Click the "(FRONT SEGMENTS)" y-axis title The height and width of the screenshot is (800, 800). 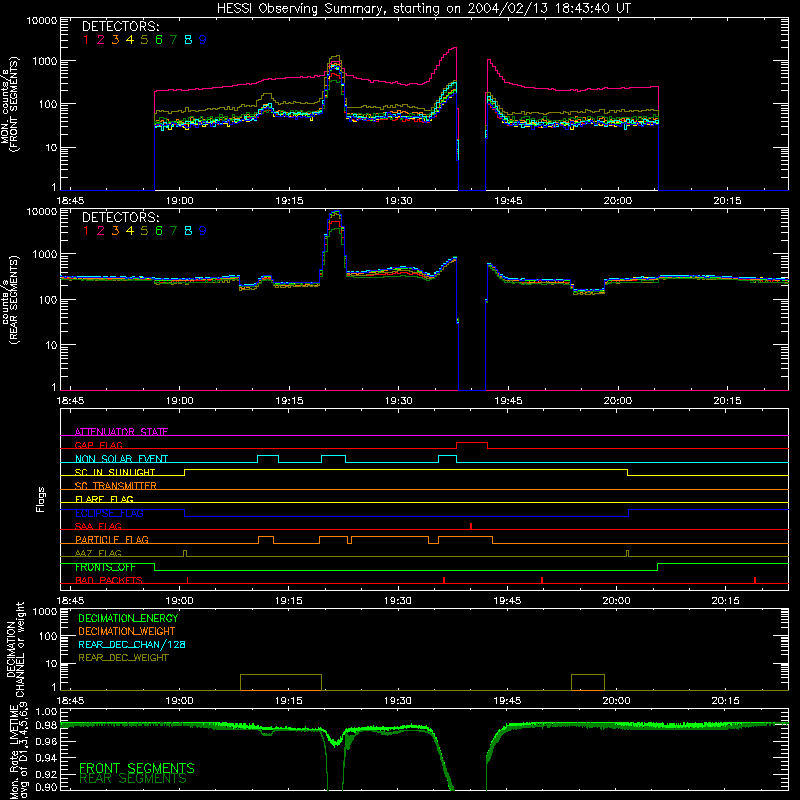14,104
